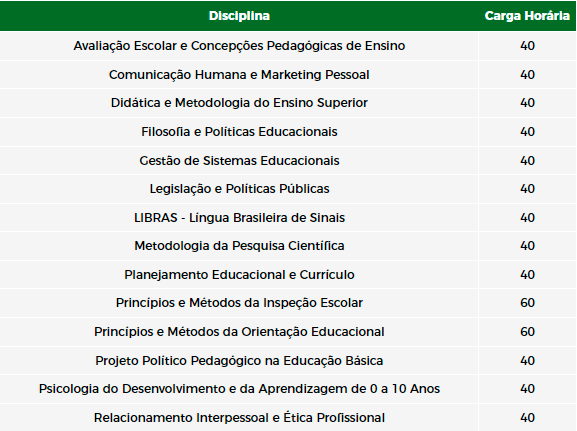Click the Carga Horária column header
577x431 pixels.
[527, 16]
